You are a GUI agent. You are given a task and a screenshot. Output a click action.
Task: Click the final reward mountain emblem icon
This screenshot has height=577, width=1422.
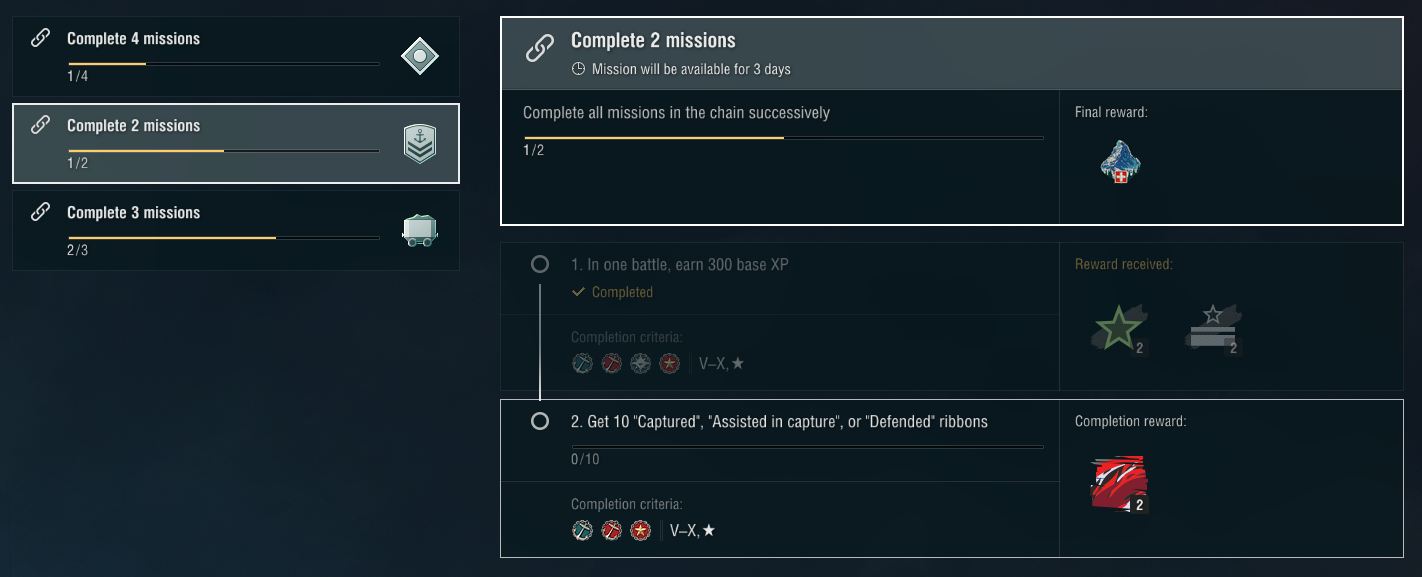1120,162
